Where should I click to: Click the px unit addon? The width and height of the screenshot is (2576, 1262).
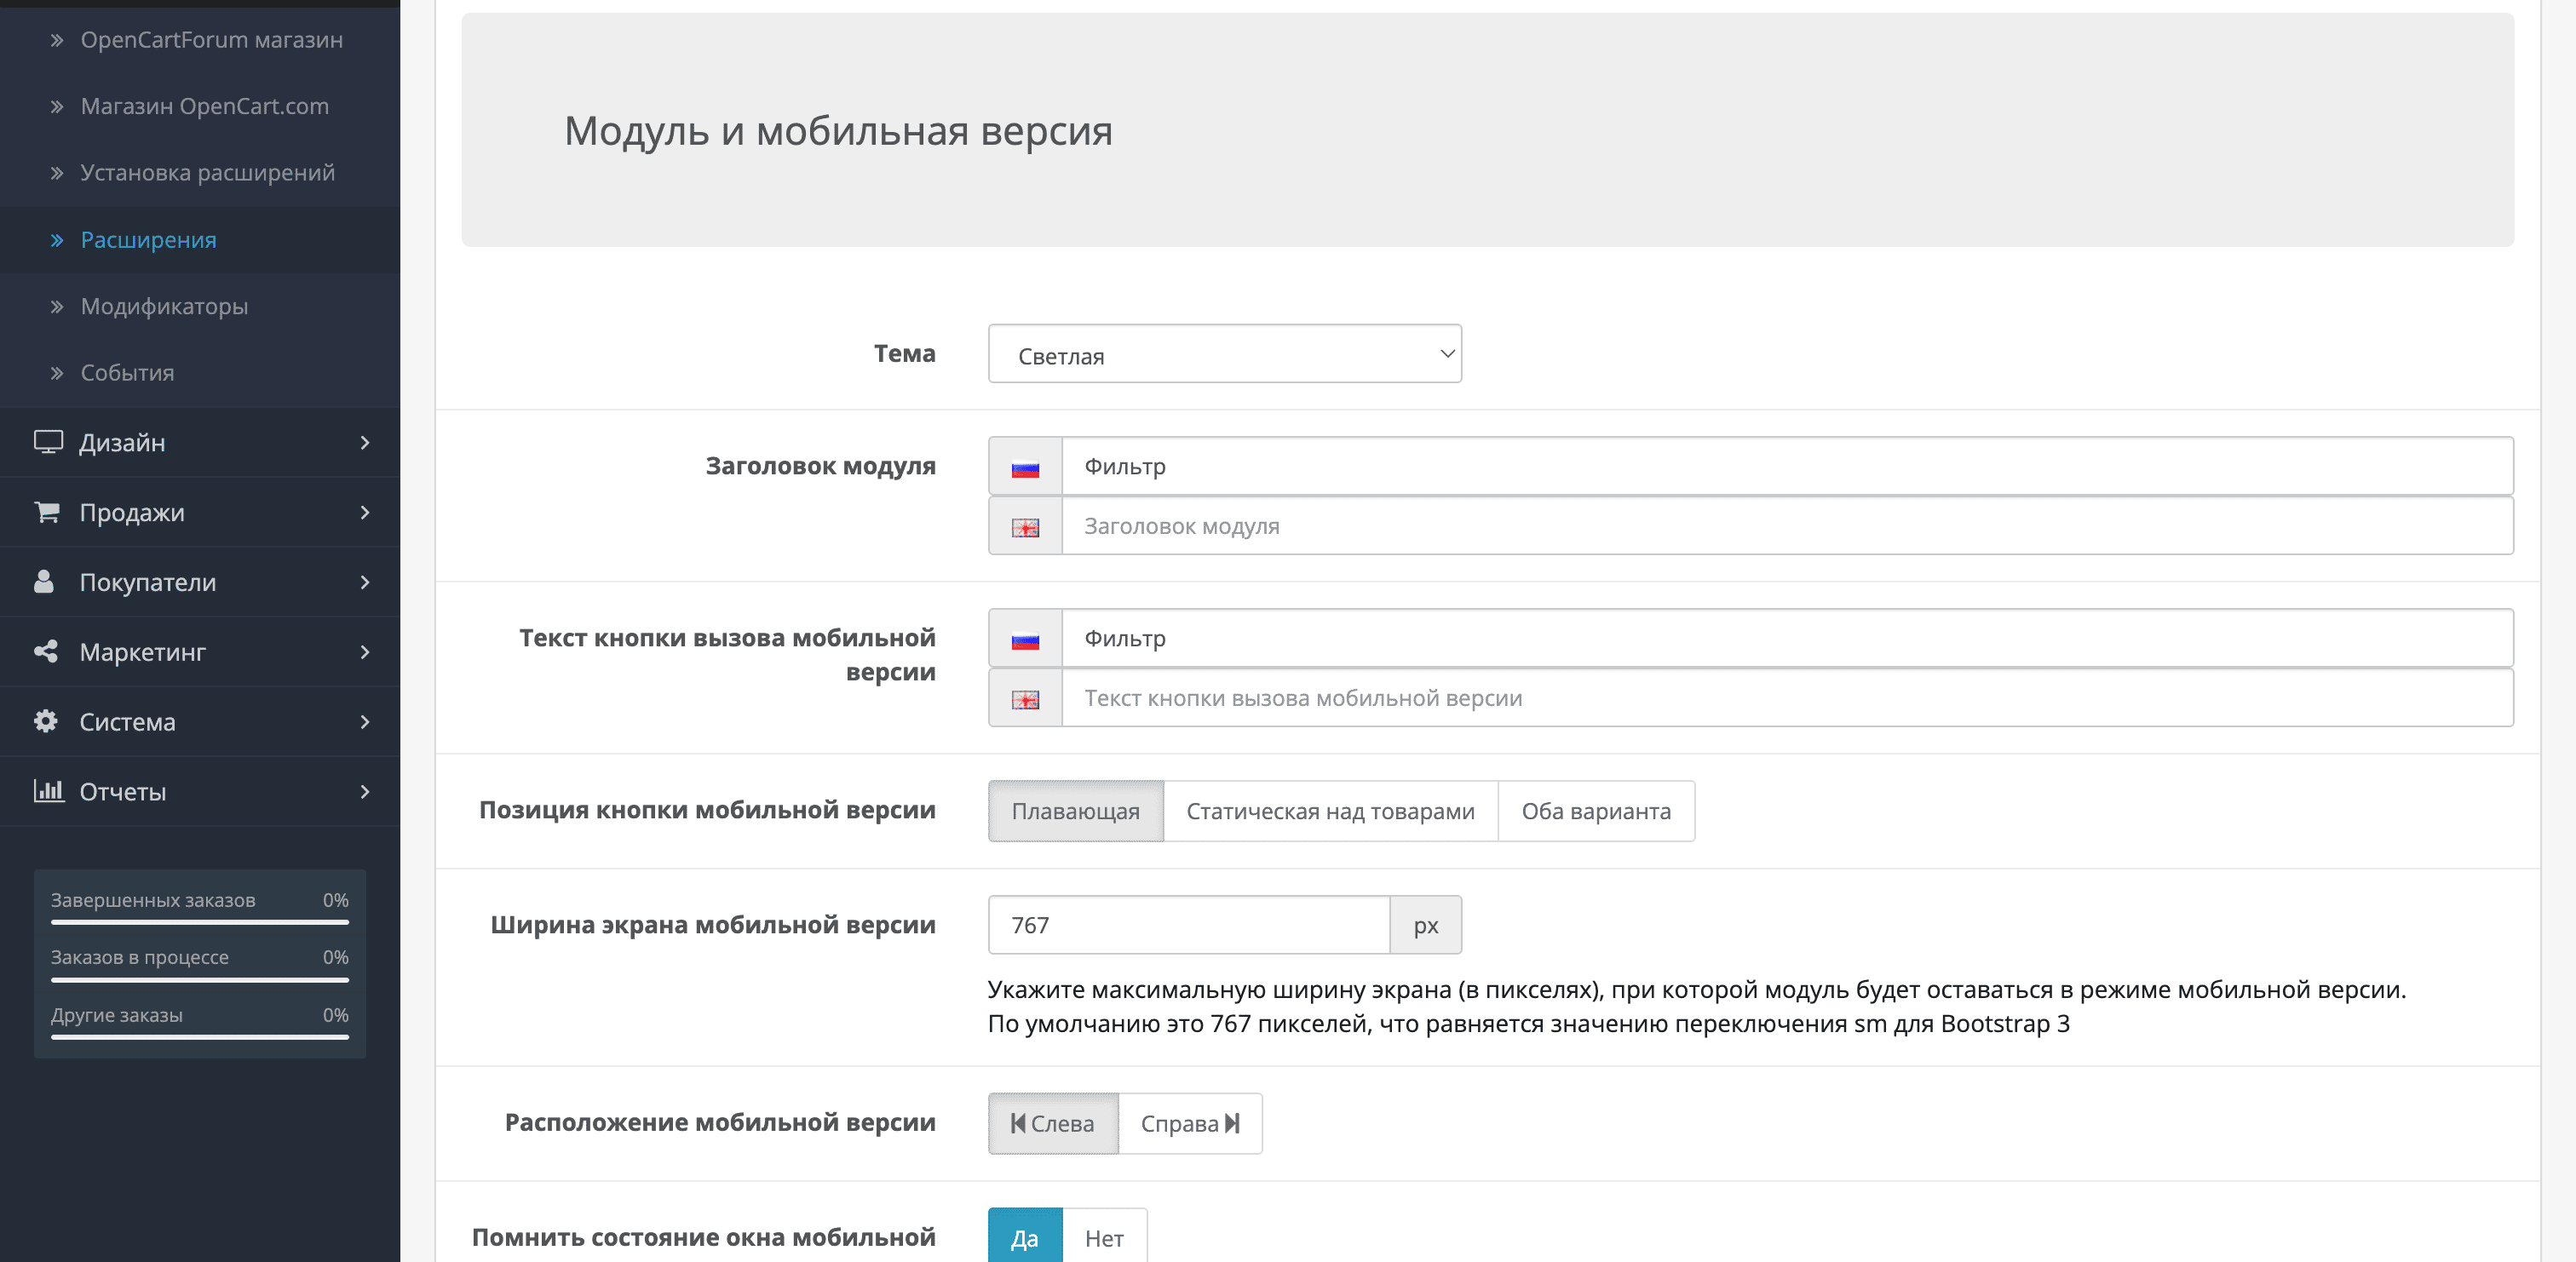(1426, 925)
